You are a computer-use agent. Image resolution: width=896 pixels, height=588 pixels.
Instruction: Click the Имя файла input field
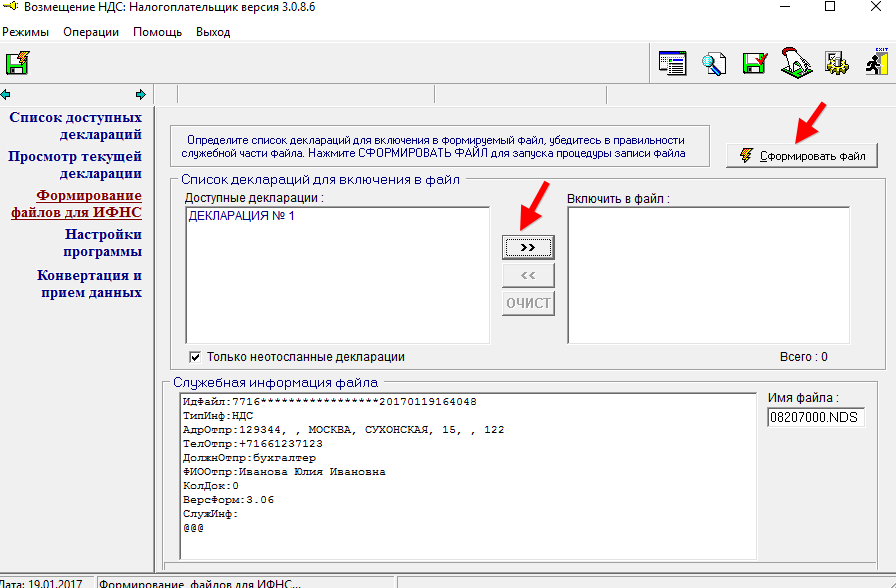click(816, 417)
